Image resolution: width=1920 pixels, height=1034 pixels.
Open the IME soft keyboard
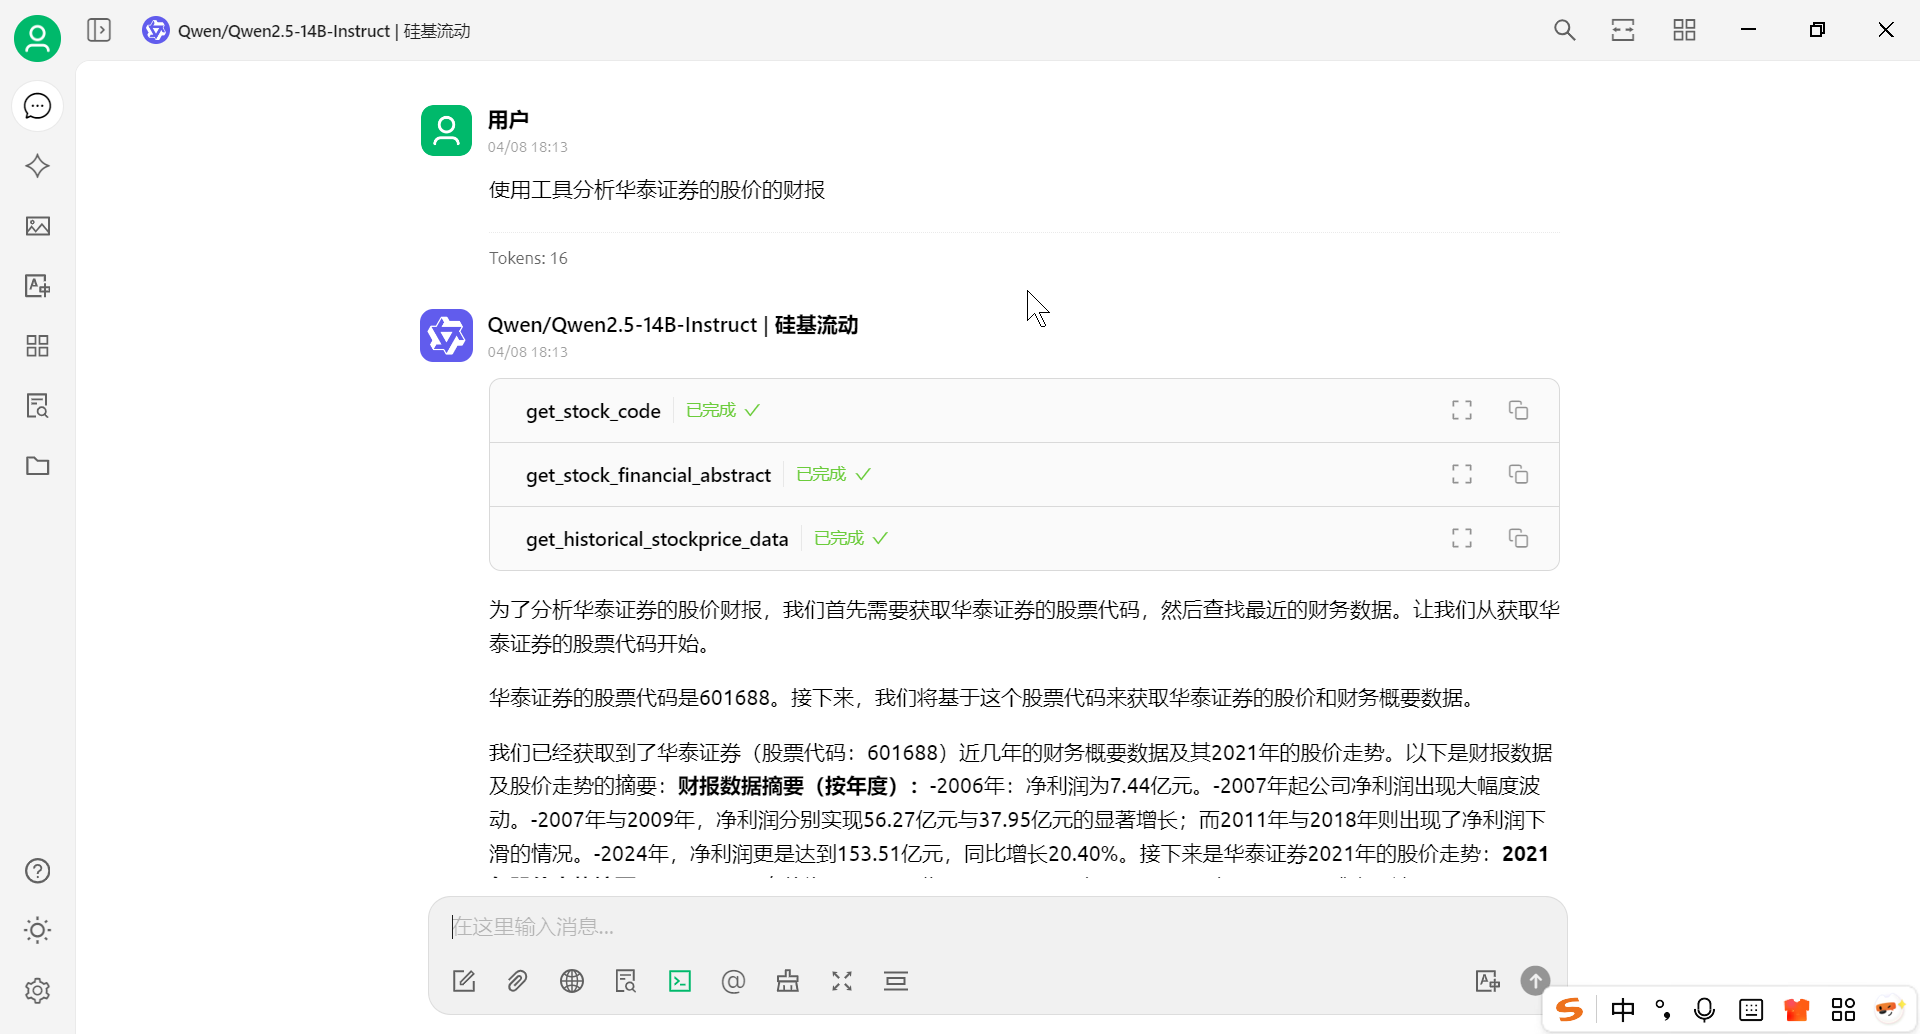1751,1010
